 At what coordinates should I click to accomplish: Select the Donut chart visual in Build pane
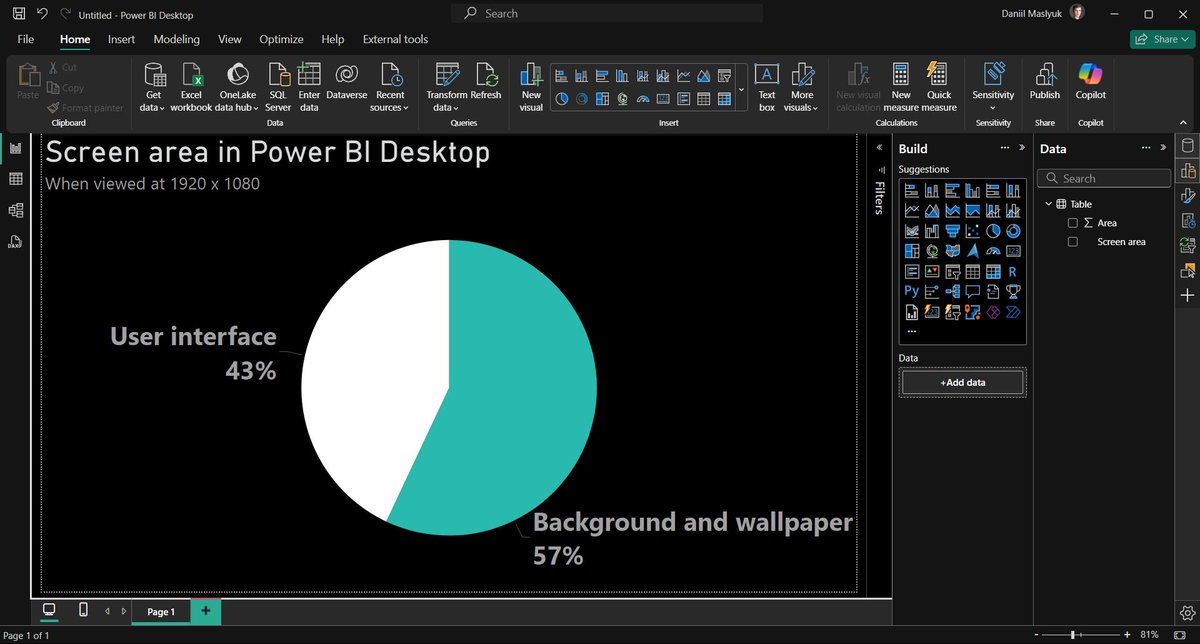pos(1013,231)
